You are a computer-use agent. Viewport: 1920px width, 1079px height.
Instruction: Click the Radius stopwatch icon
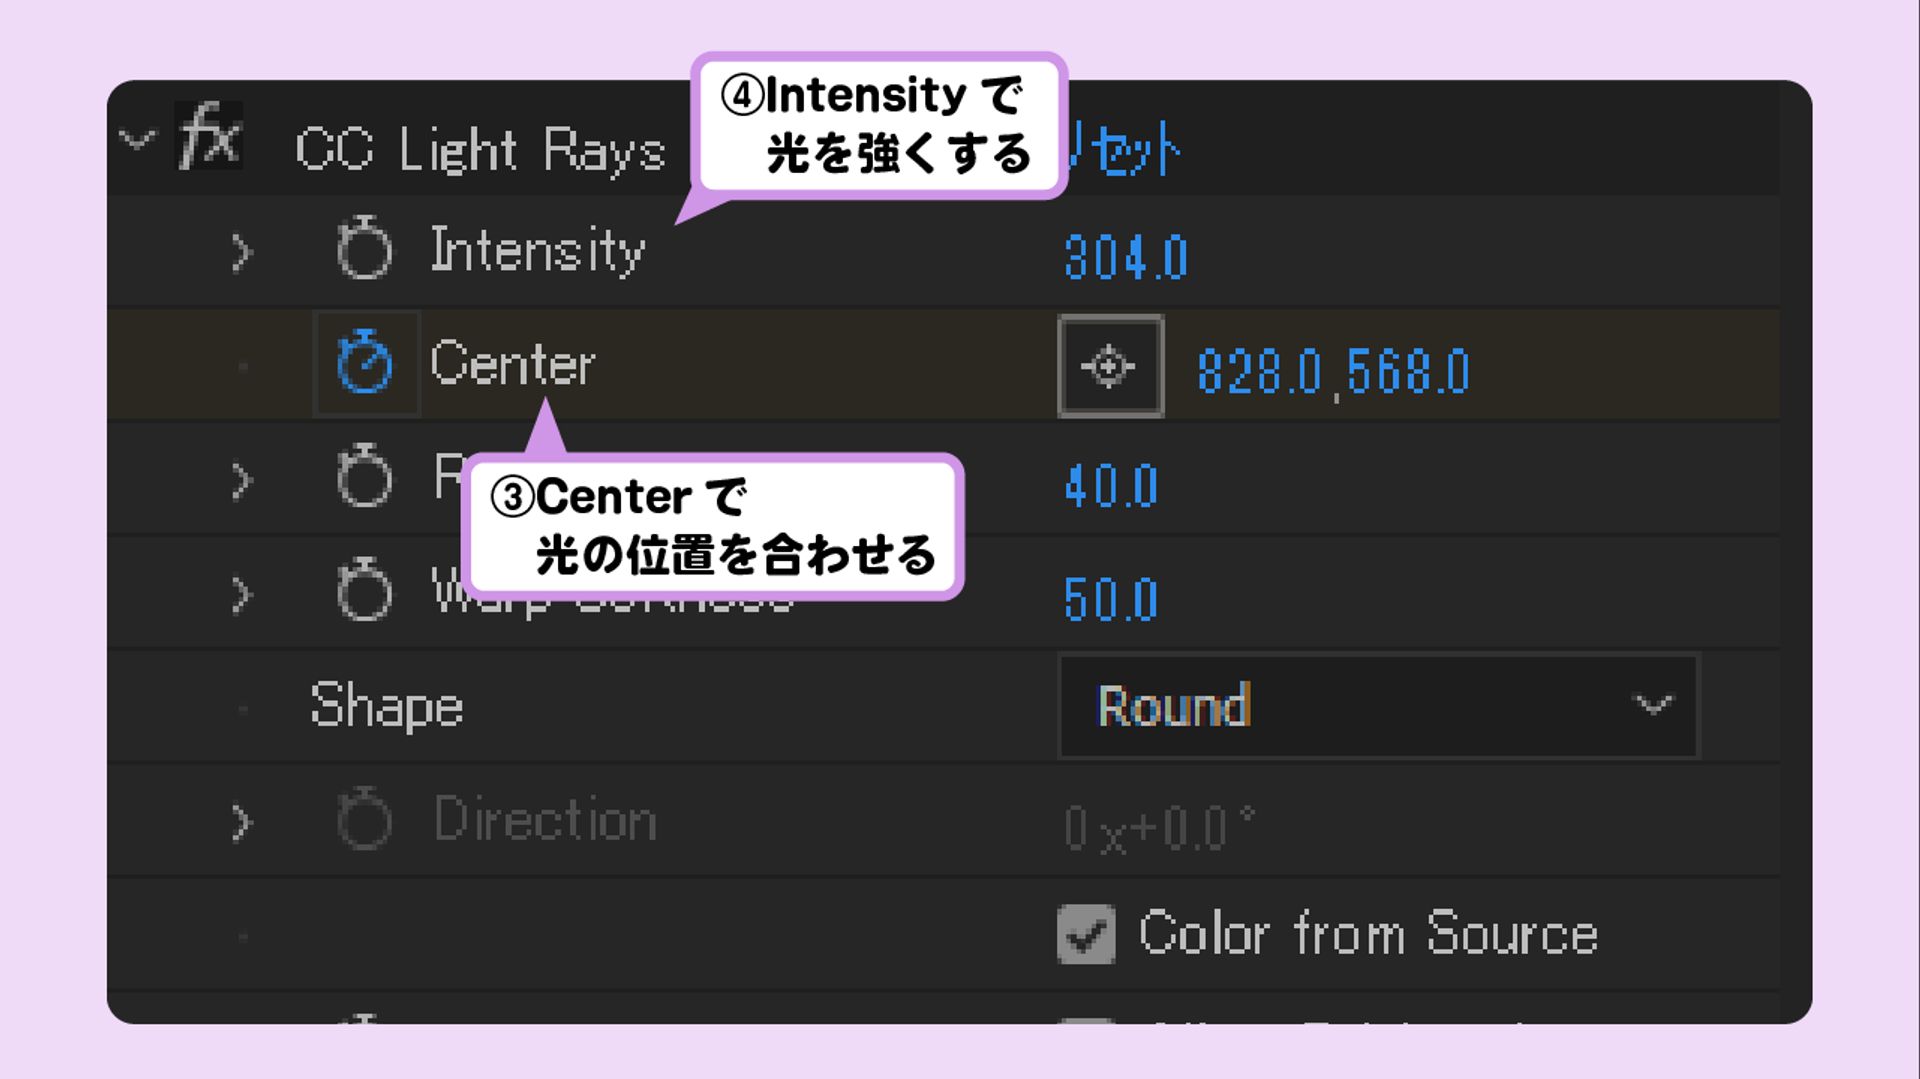click(x=364, y=477)
